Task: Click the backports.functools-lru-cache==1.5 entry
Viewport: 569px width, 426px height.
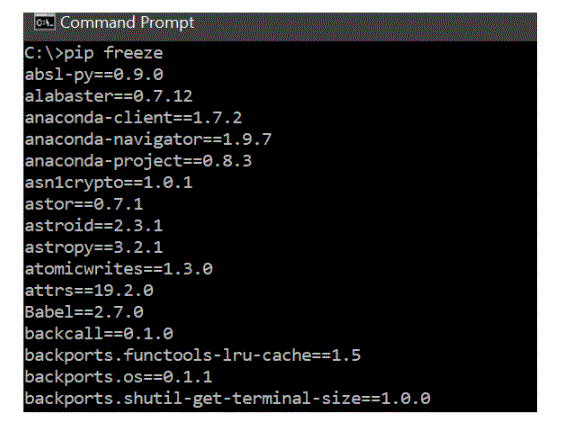Action: click(x=193, y=355)
